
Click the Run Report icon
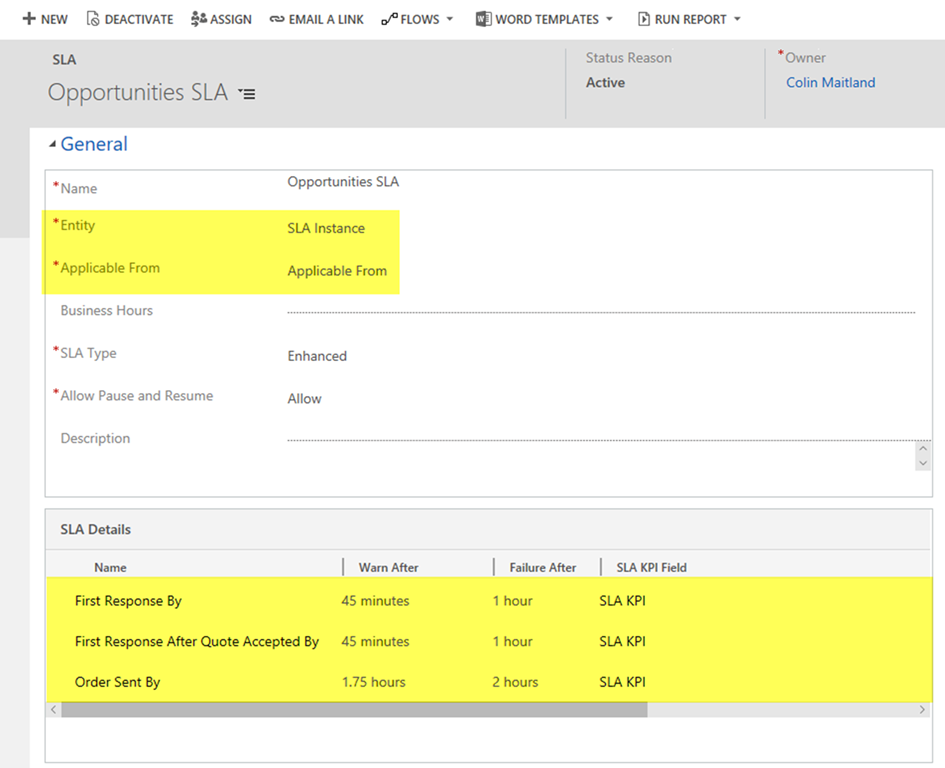coord(643,19)
